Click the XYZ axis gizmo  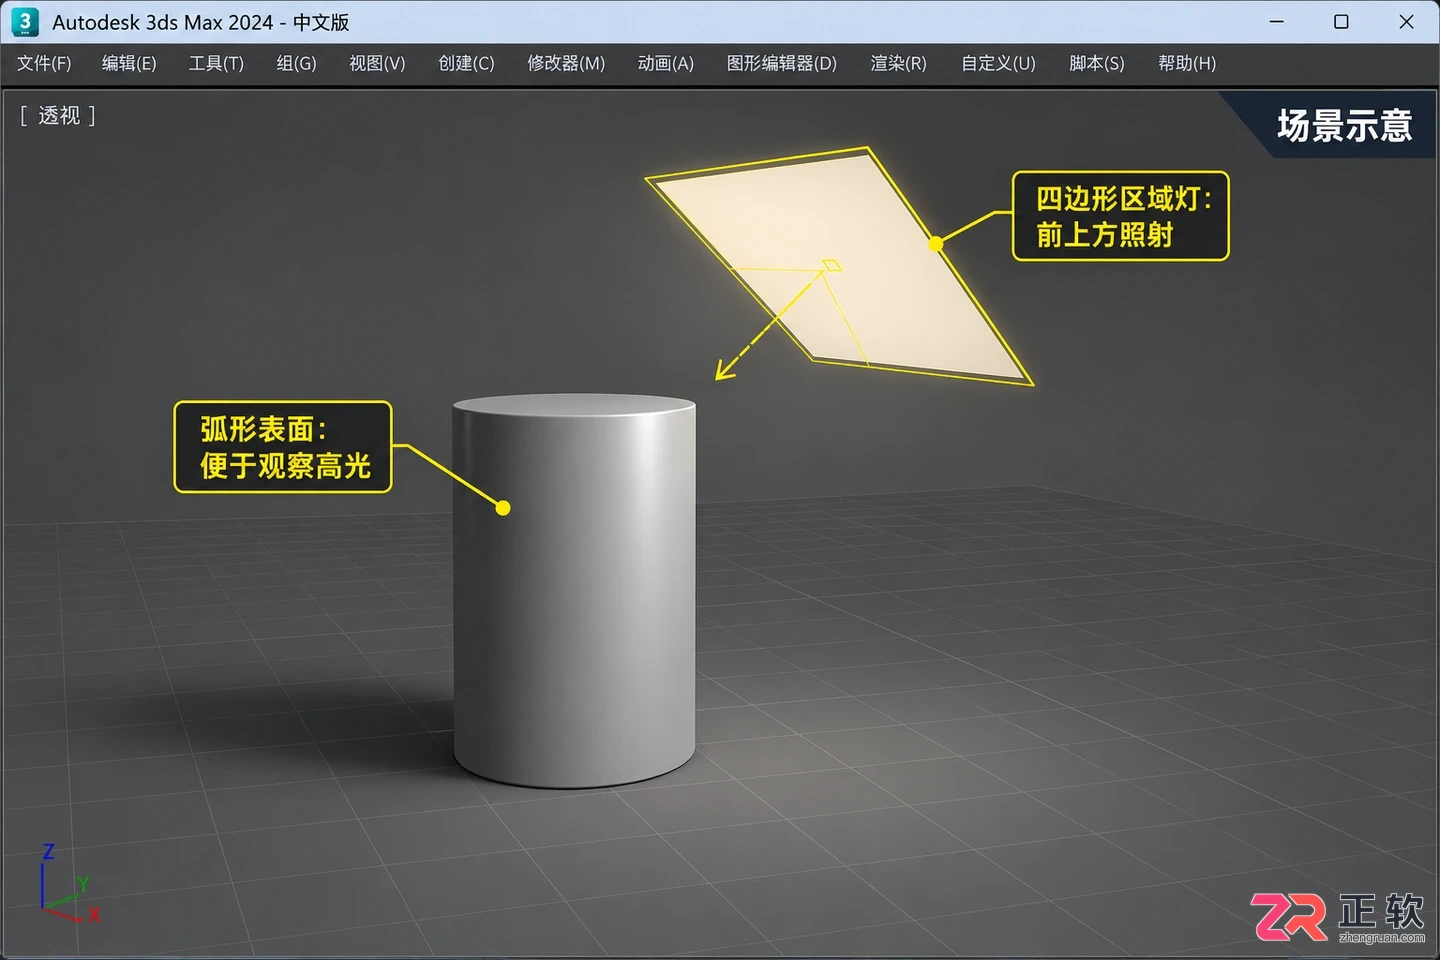(68, 885)
